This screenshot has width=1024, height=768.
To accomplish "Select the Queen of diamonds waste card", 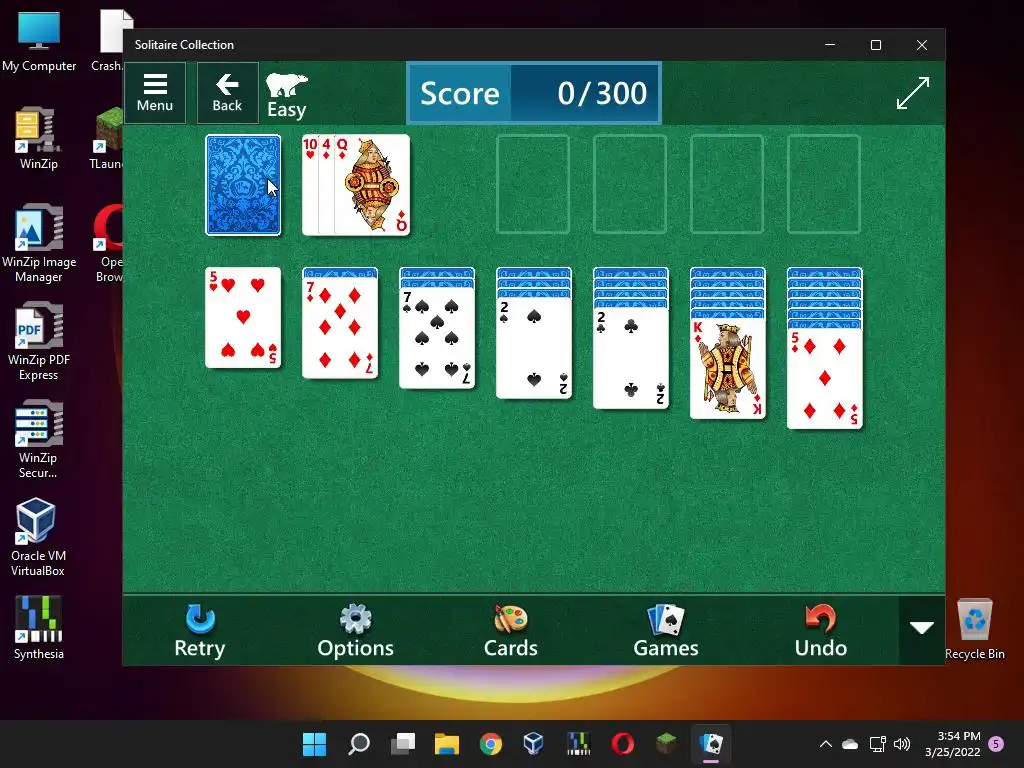I will tap(372, 185).
